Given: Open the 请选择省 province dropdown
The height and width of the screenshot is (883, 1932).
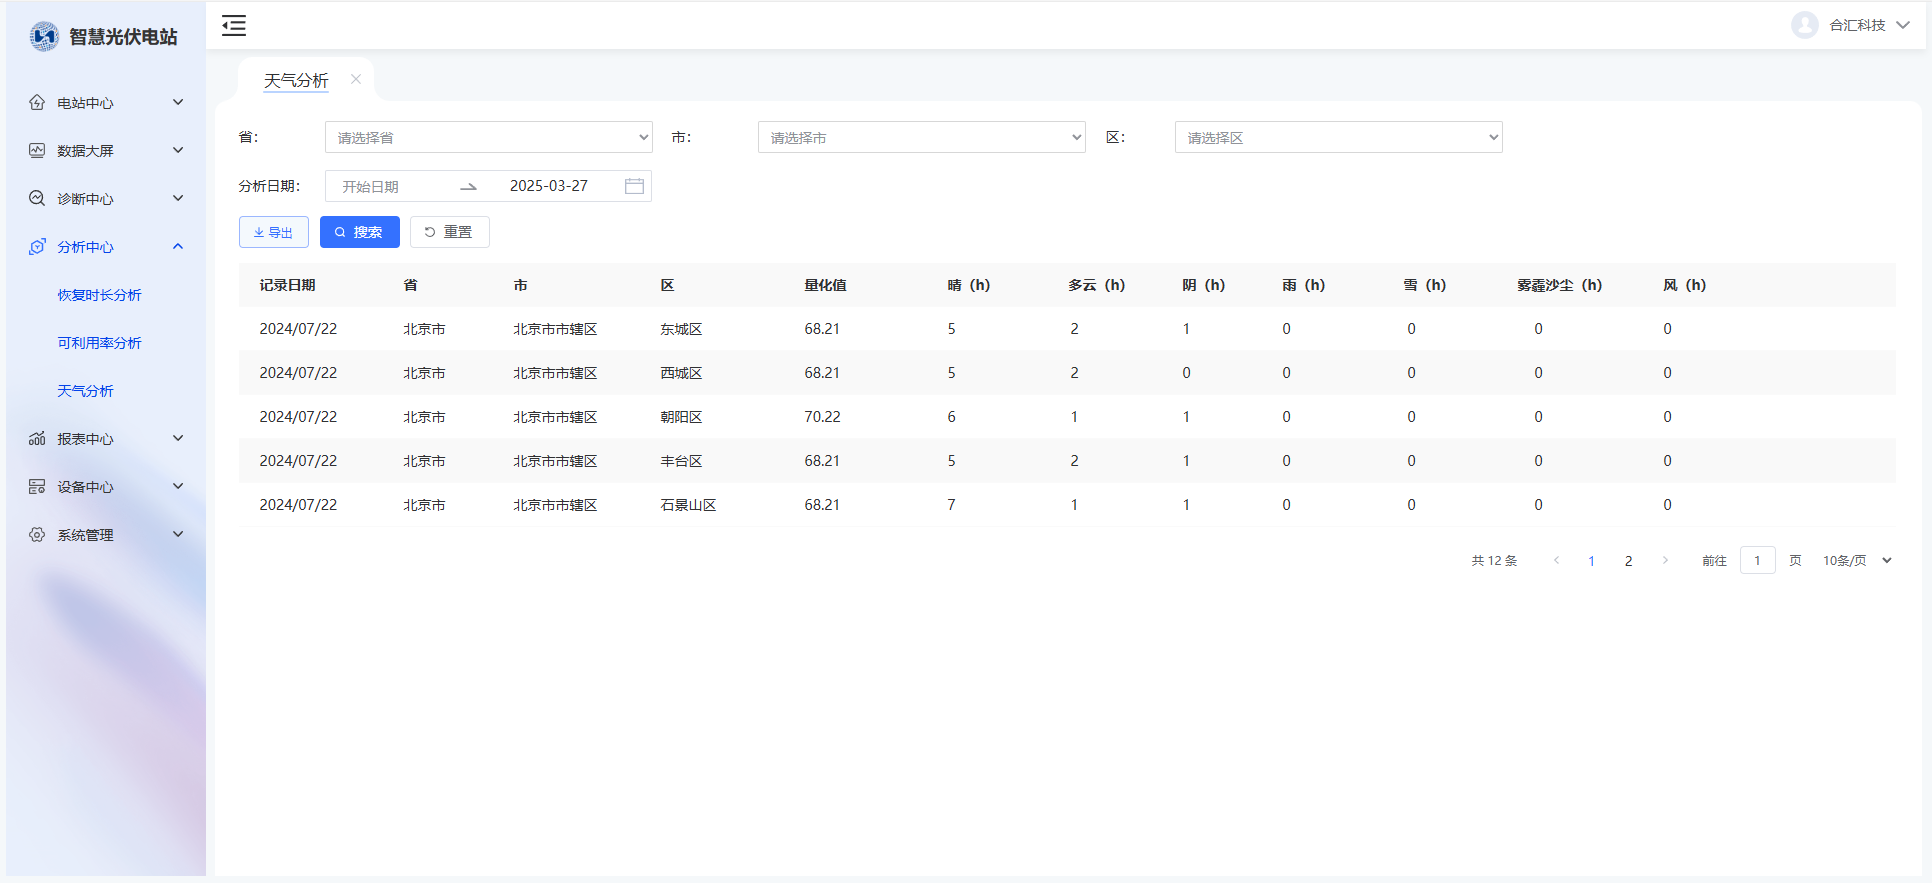Looking at the screenshot, I should coord(488,138).
